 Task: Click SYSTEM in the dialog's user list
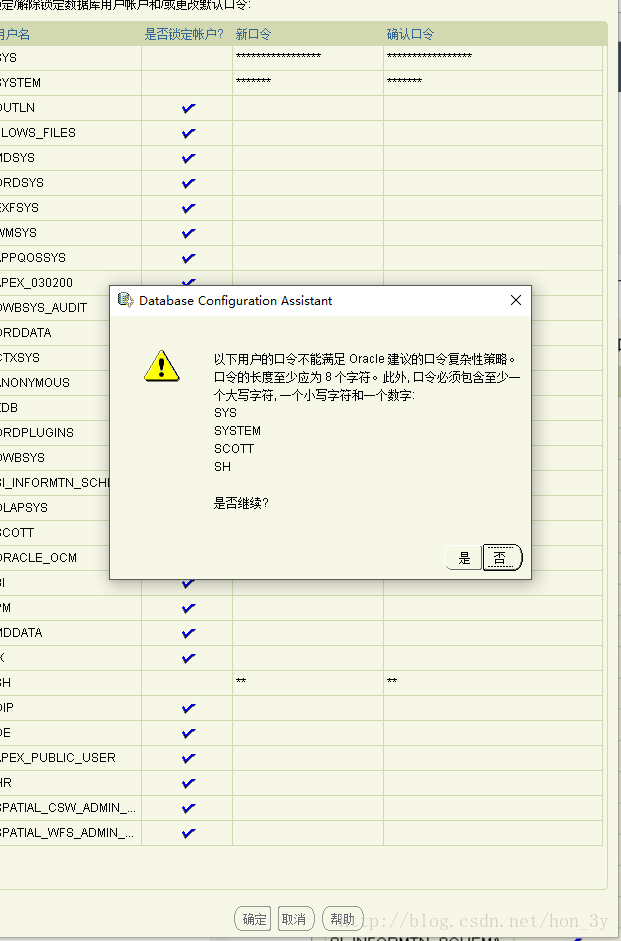[238, 431]
